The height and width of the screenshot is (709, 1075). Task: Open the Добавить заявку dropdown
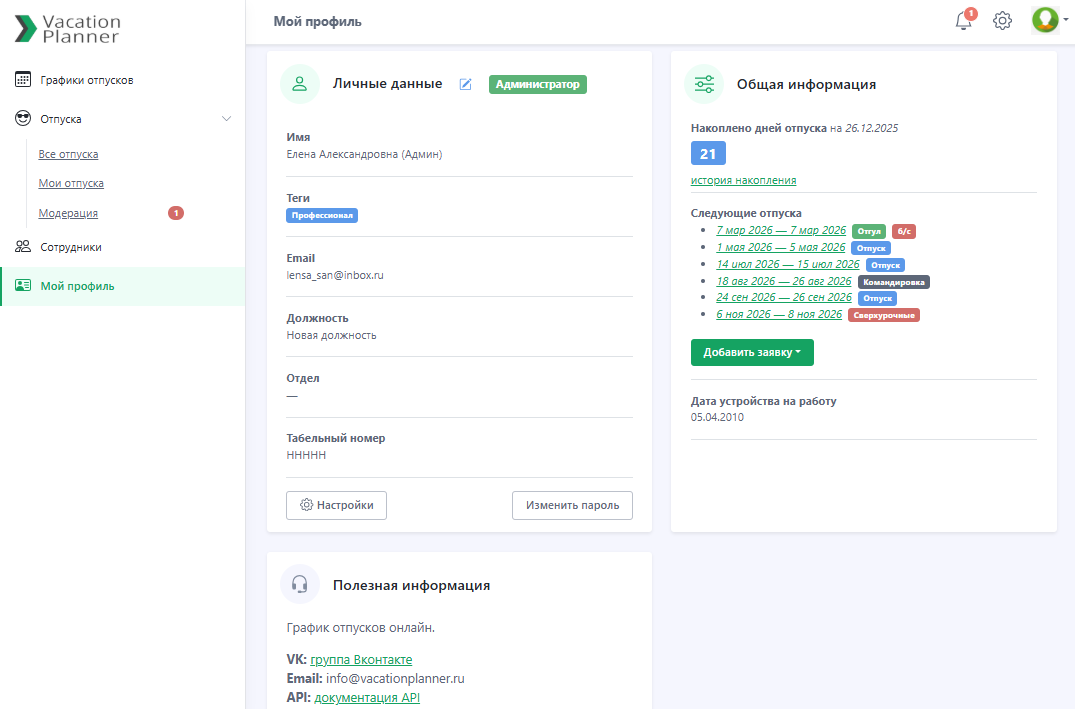click(752, 352)
